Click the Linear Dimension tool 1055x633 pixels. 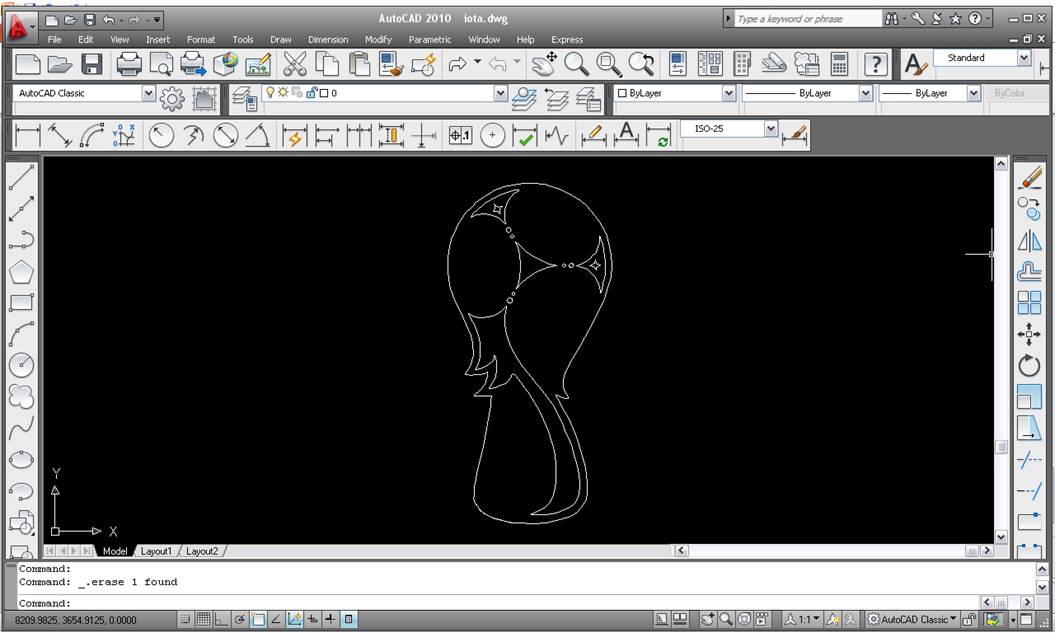coord(28,135)
